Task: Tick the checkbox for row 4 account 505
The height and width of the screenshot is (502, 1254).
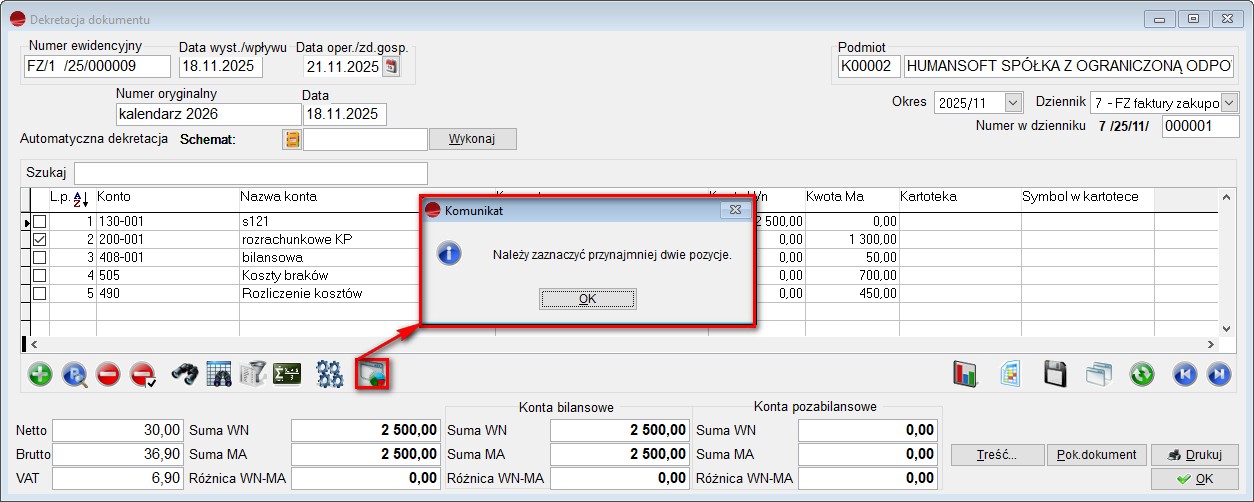Action: [x=40, y=275]
